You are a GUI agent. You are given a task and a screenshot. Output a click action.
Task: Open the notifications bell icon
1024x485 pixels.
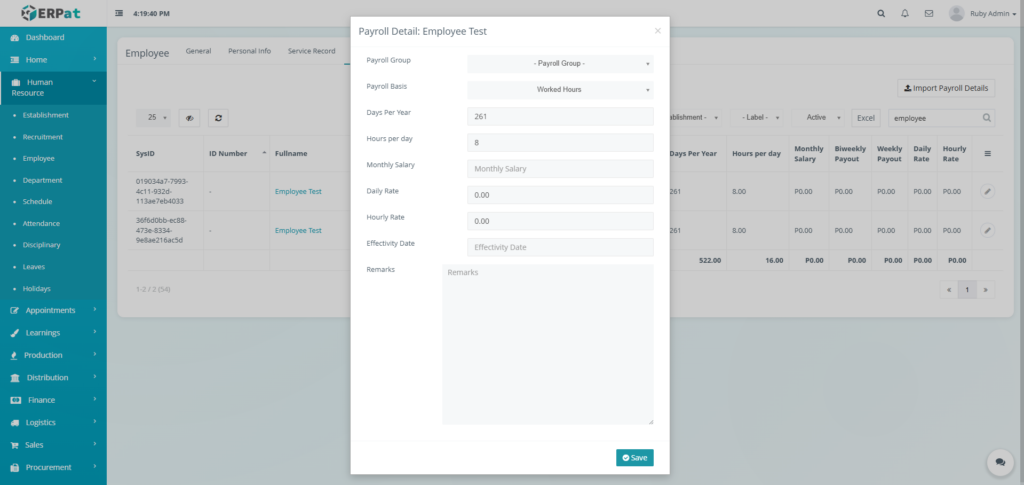pyautogui.click(x=905, y=14)
